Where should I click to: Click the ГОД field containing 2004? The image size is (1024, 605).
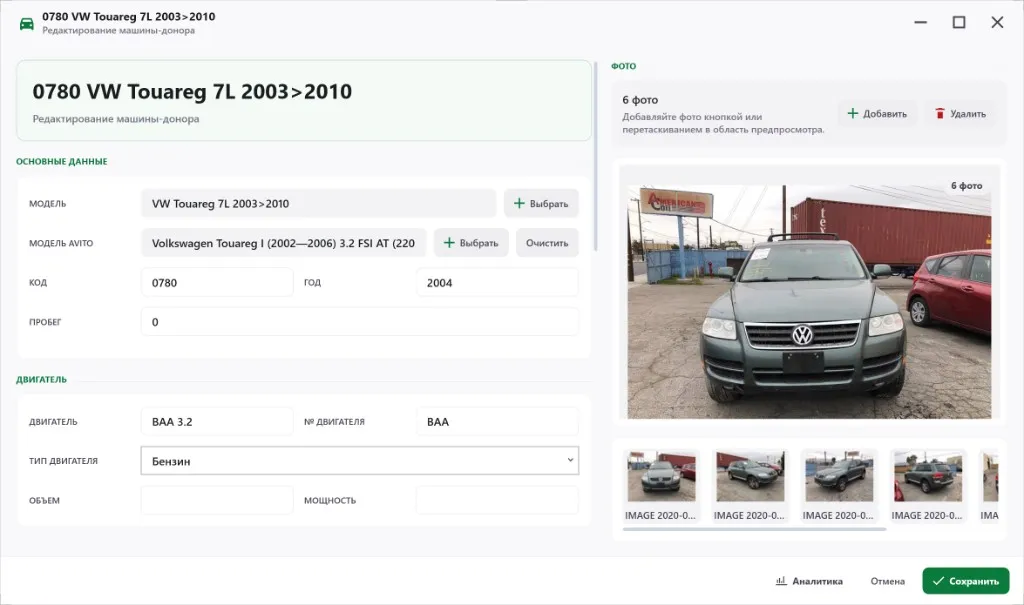pos(497,282)
